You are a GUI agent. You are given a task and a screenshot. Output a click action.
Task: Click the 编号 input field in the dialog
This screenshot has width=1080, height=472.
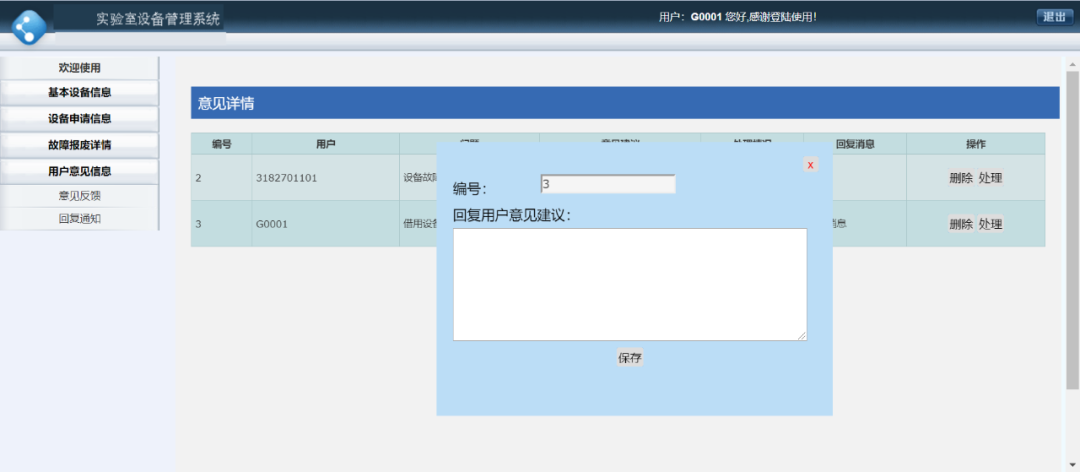[x=608, y=184]
